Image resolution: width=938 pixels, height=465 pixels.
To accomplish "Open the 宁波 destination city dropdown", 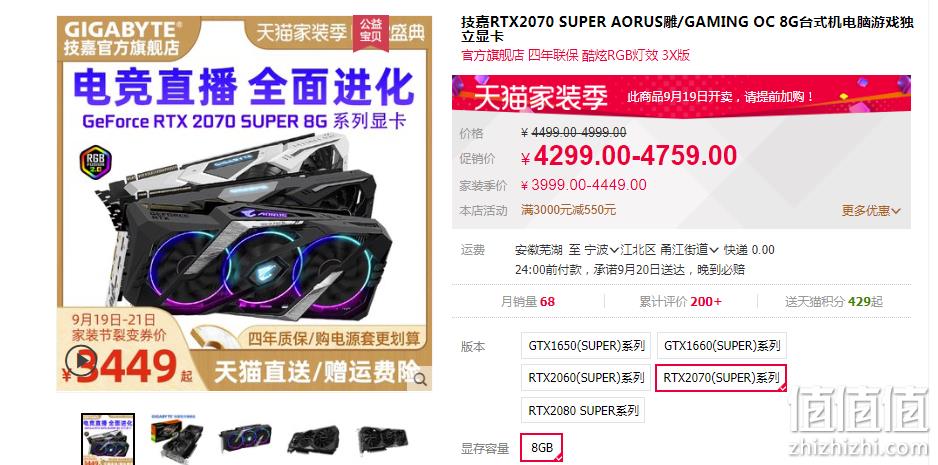I will [601, 250].
